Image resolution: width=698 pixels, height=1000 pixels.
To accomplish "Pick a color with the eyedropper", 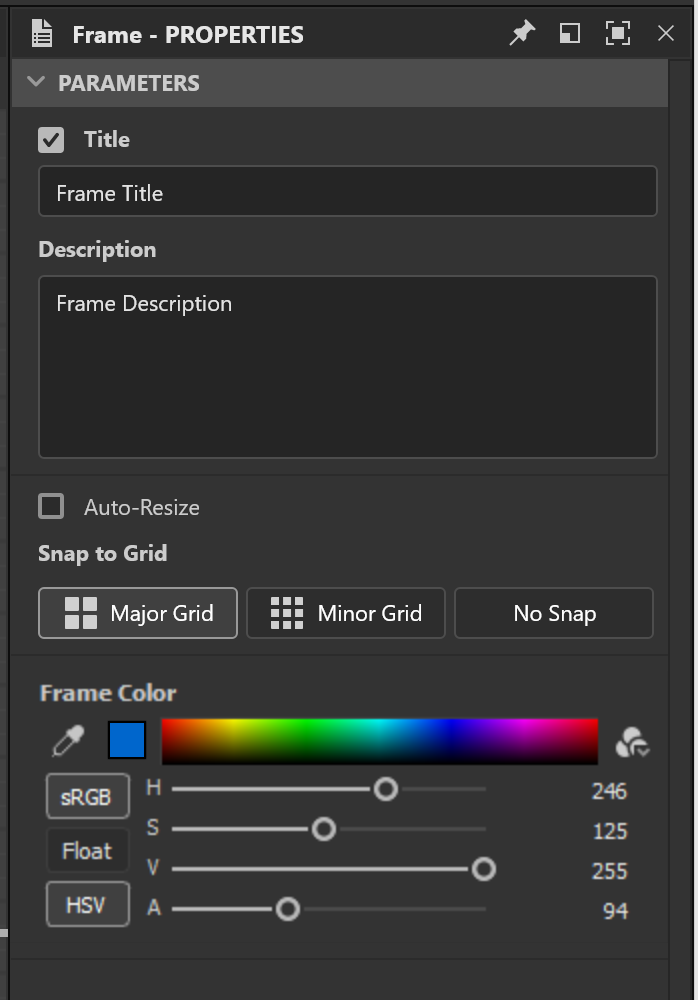I will pyautogui.click(x=68, y=741).
